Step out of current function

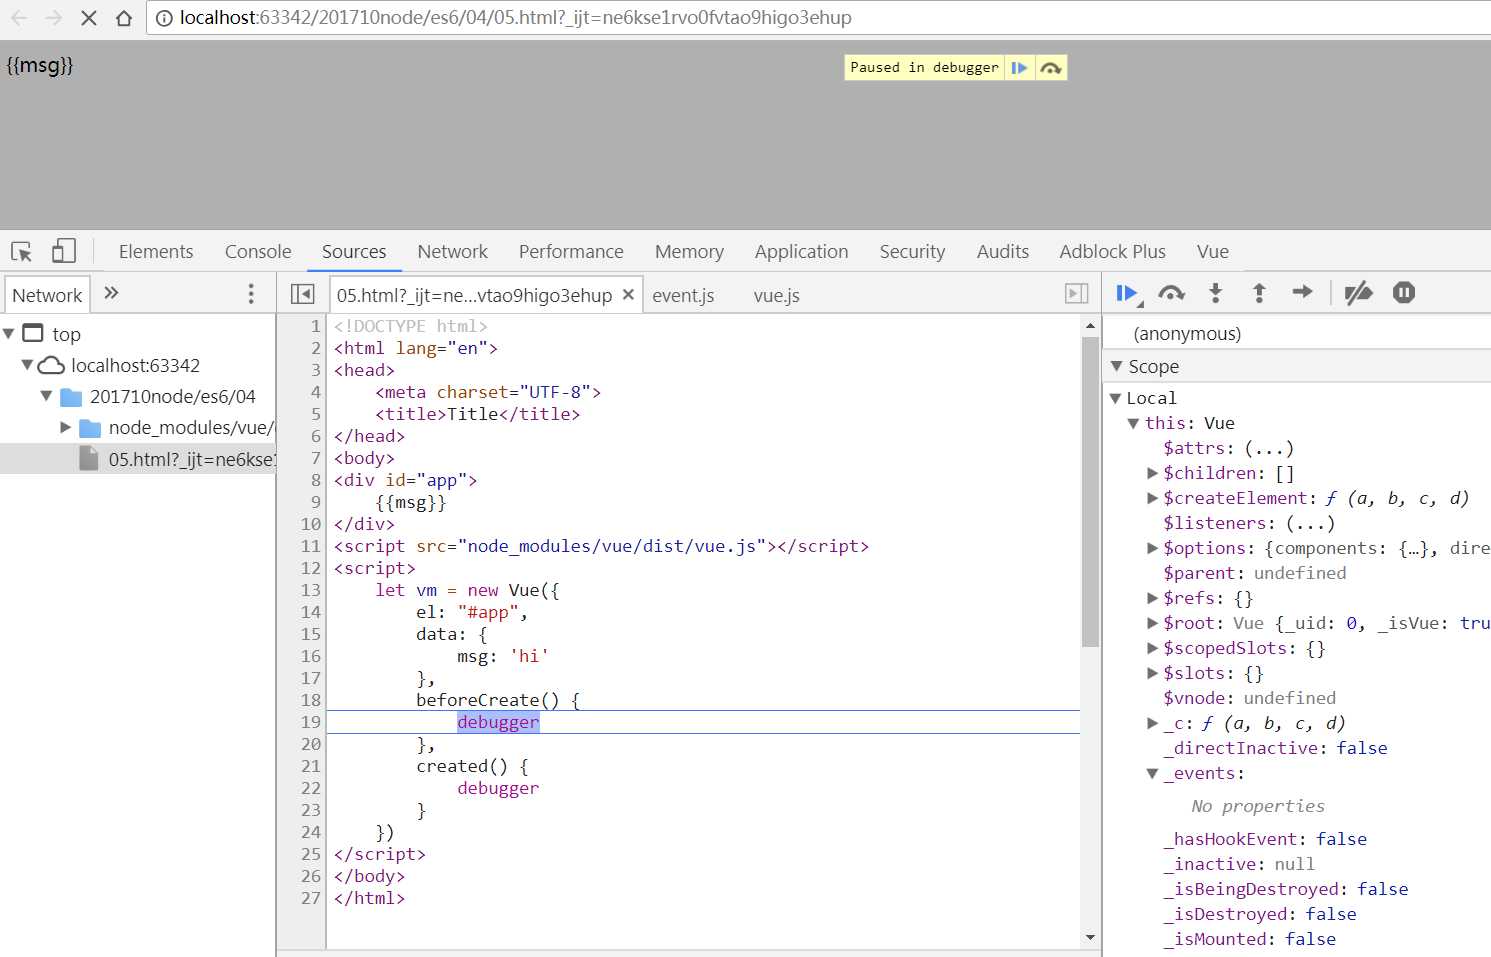click(x=1259, y=293)
